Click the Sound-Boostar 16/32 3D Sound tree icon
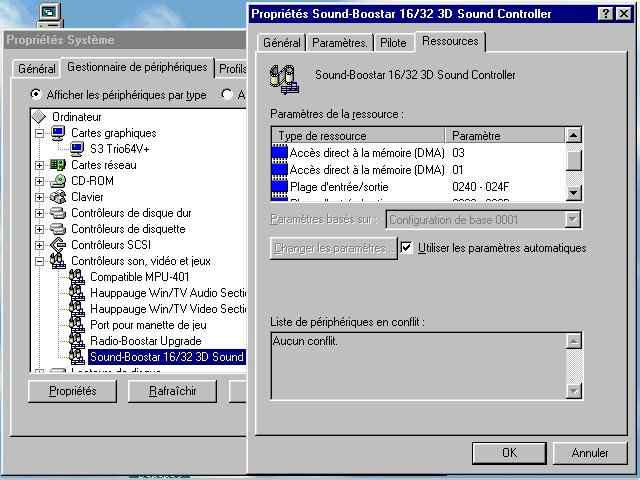The image size is (640, 480). pyautogui.click(x=77, y=357)
